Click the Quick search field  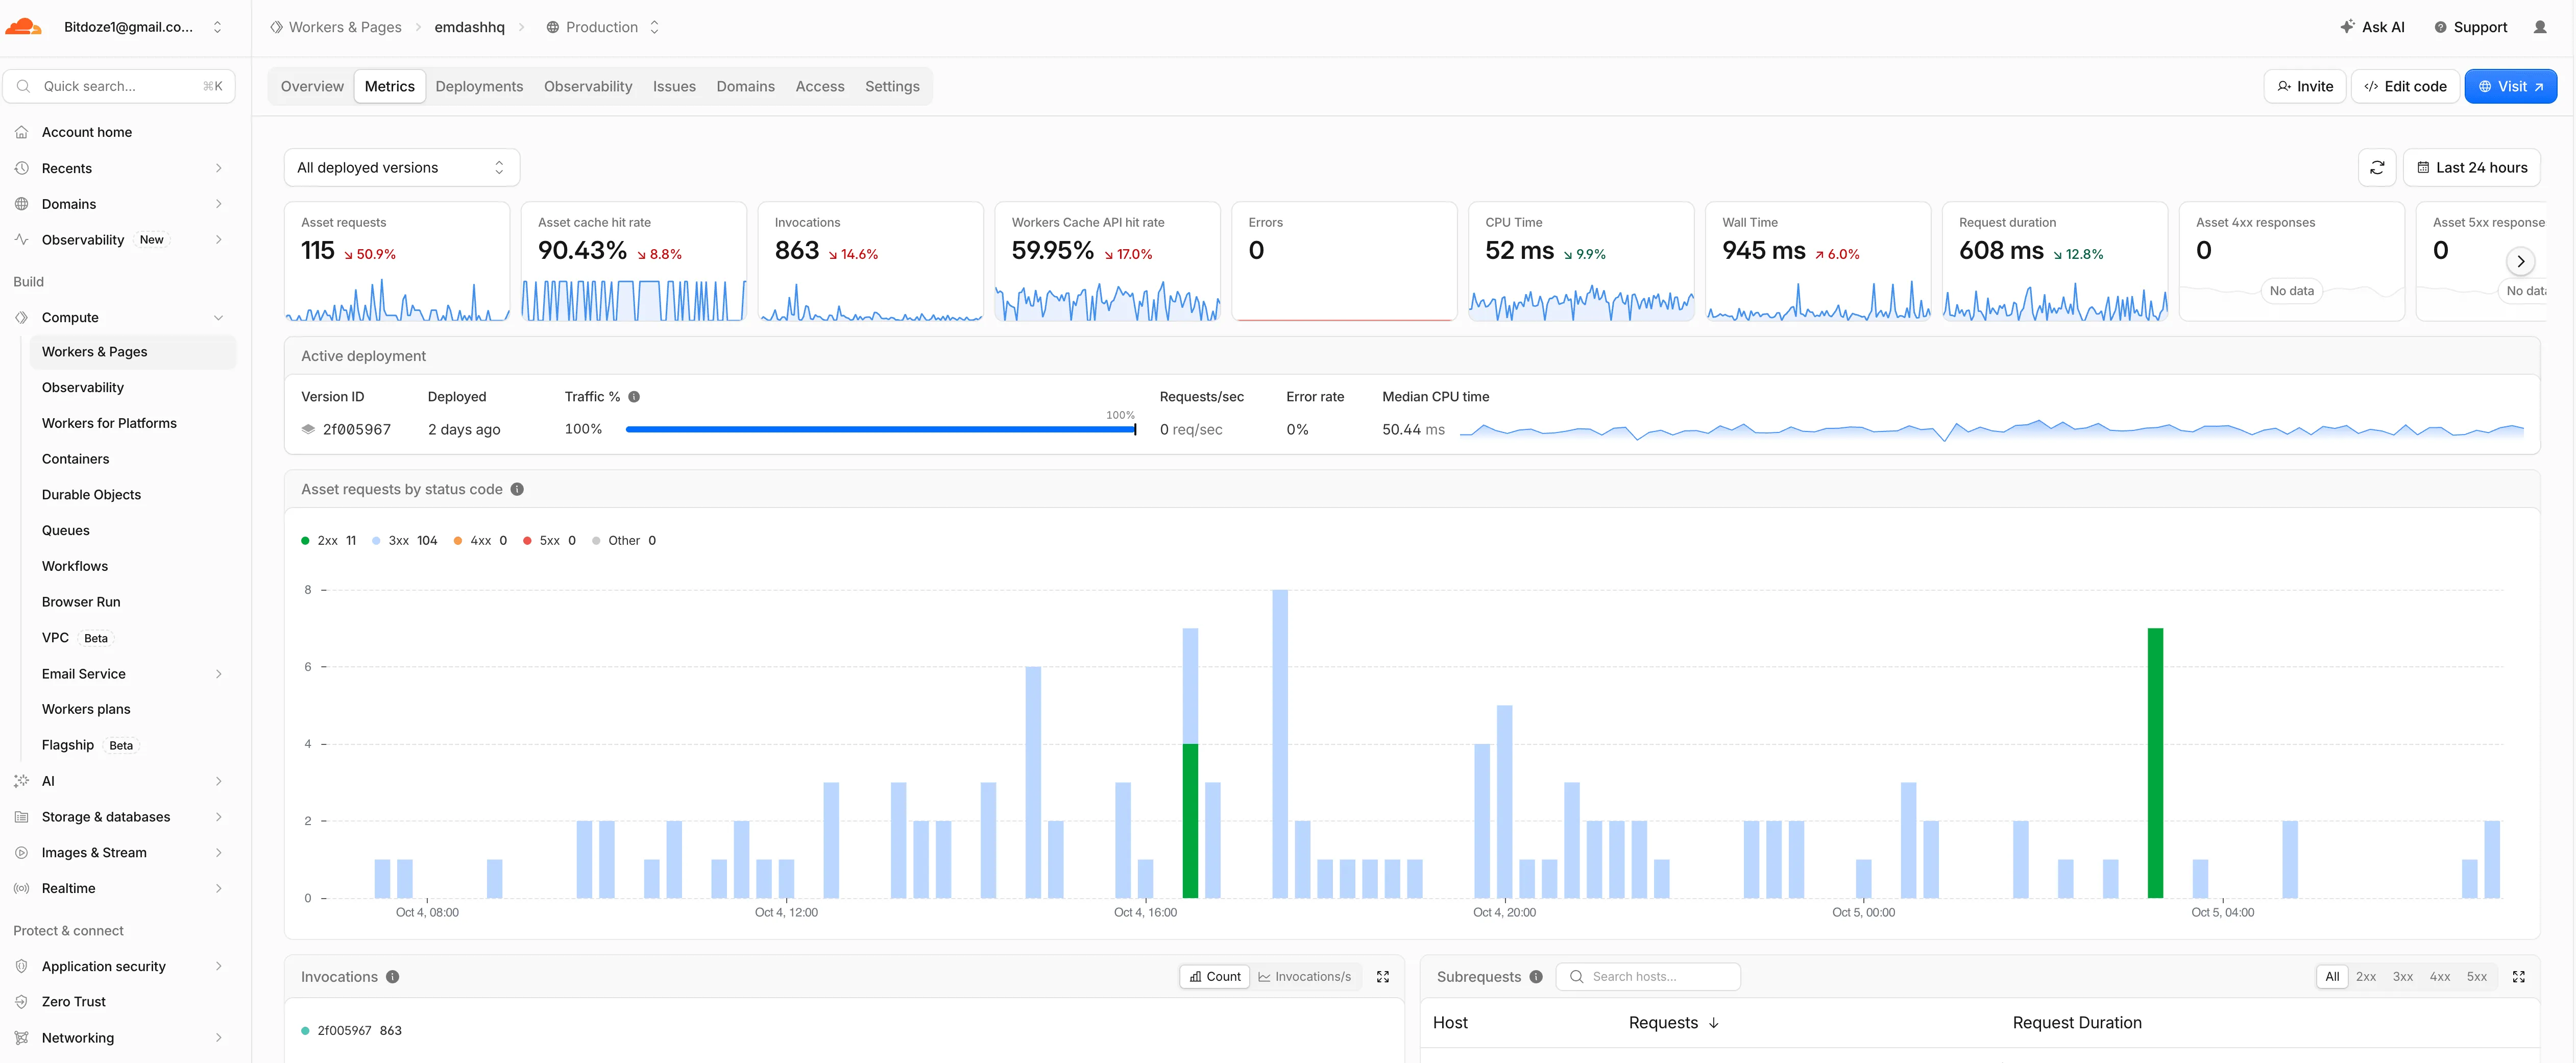pos(119,86)
